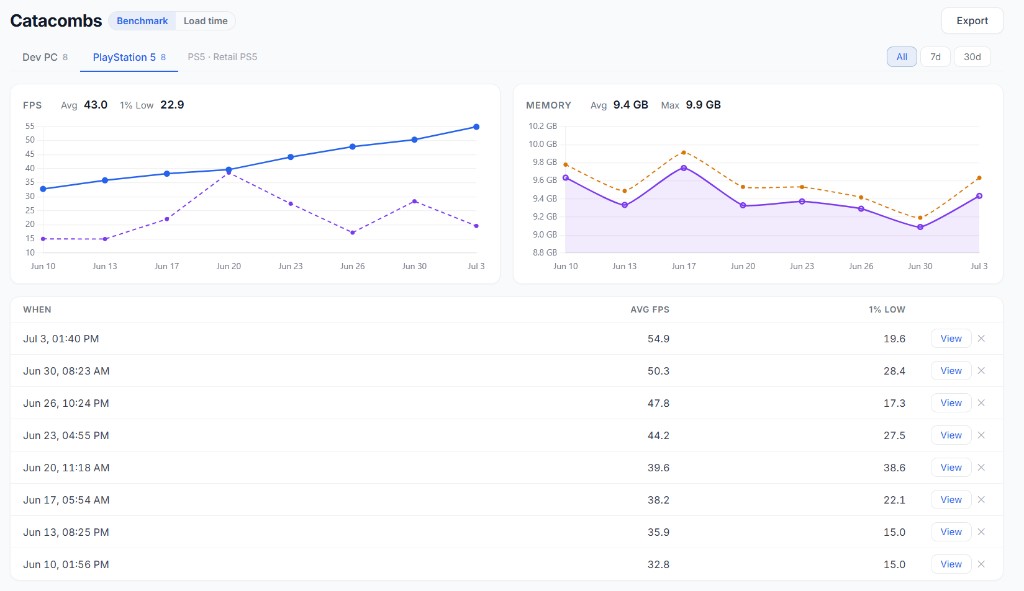Delete the Jul 3, 01:40 PM run
The width and height of the screenshot is (1024, 591).
[x=981, y=338]
